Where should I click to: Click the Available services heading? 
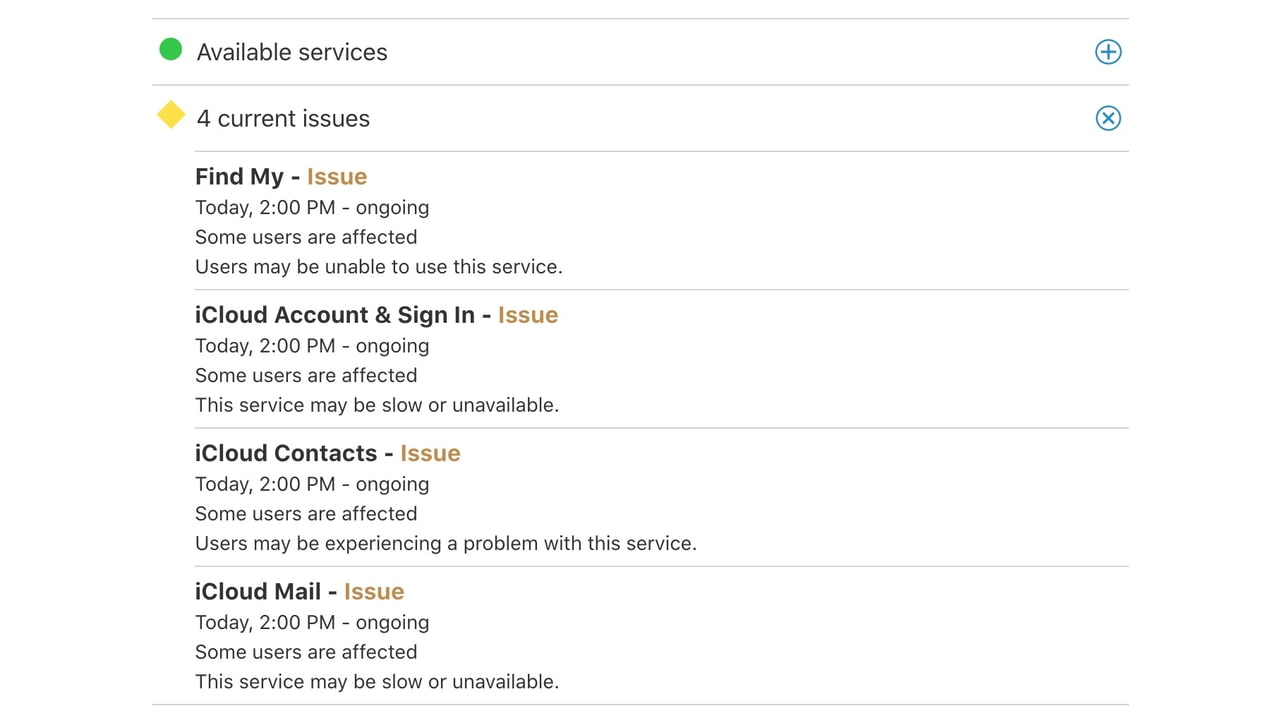(292, 52)
